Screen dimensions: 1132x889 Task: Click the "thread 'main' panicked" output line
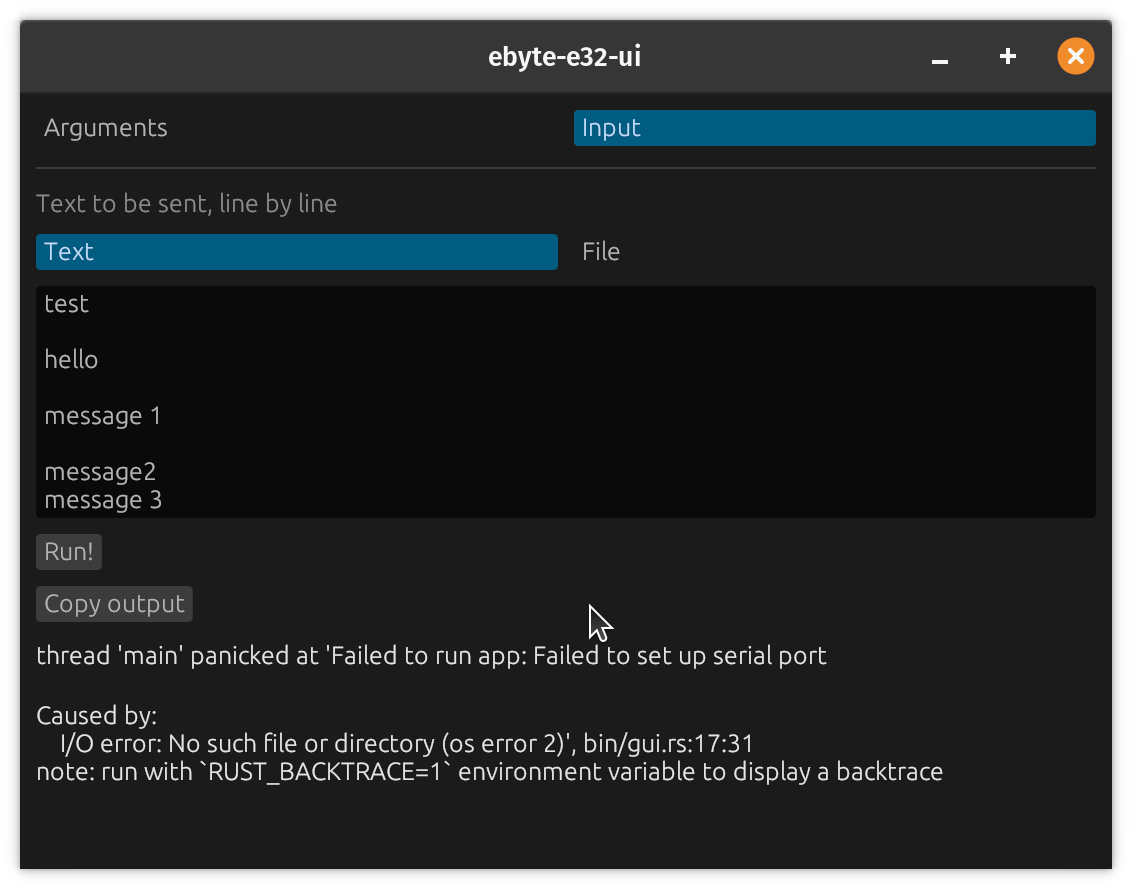pyautogui.click(x=431, y=656)
